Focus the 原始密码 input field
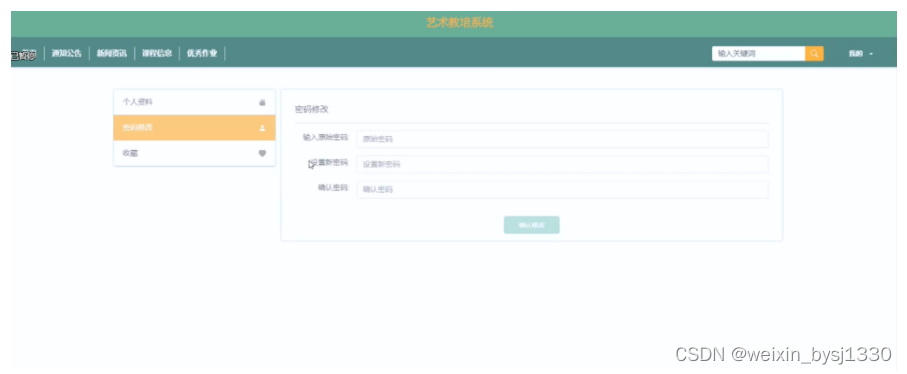907x374 pixels. pyautogui.click(x=562, y=139)
